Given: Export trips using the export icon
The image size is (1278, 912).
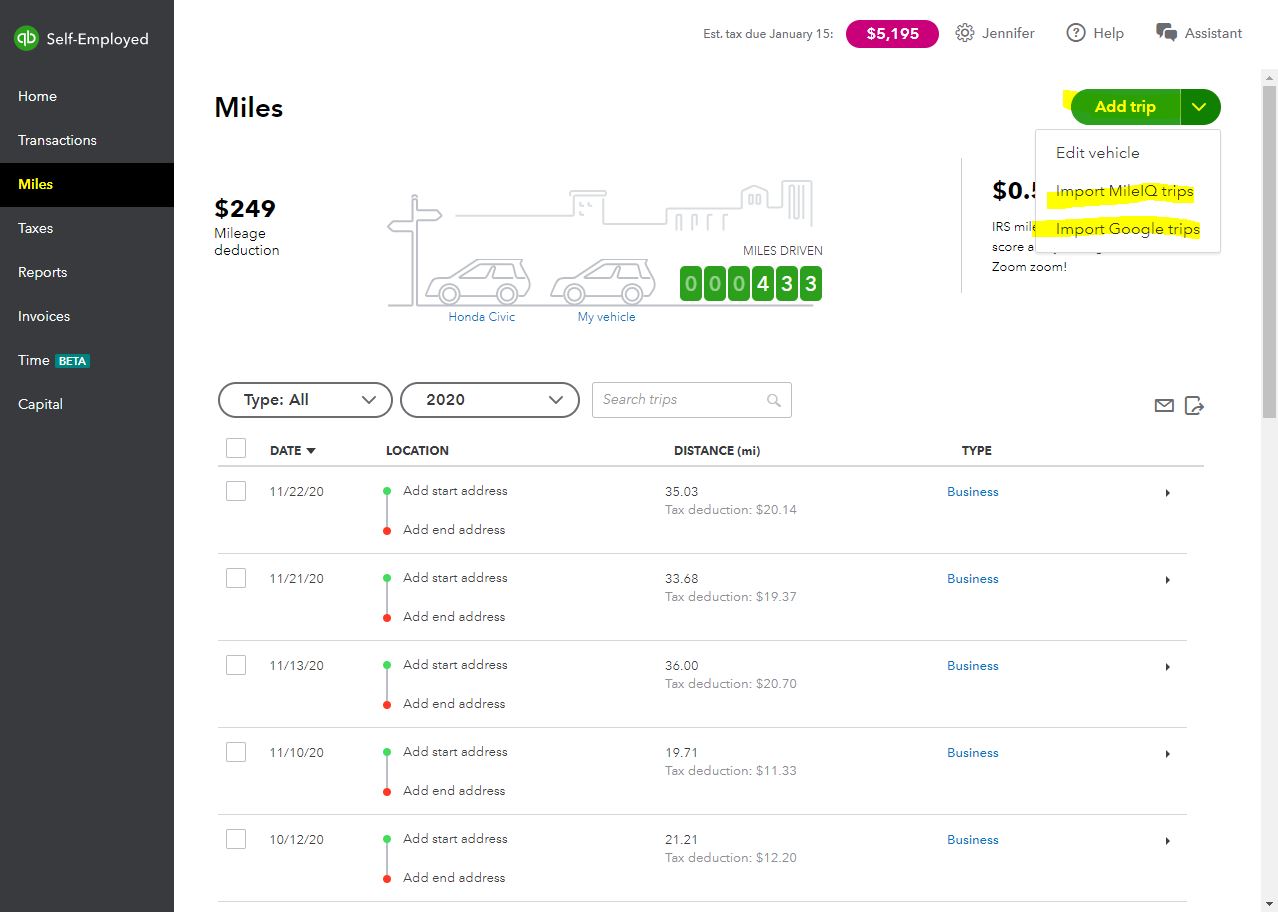Looking at the screenshot, I should (x=1194, y=406).
